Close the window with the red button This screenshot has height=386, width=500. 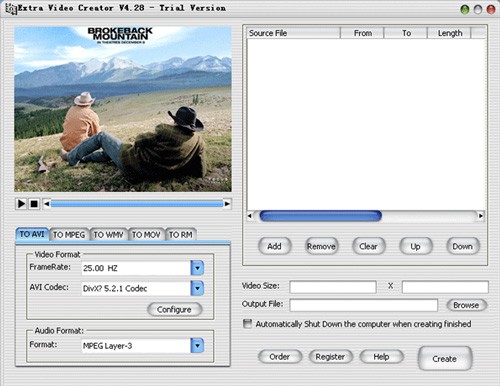(491, 9)
